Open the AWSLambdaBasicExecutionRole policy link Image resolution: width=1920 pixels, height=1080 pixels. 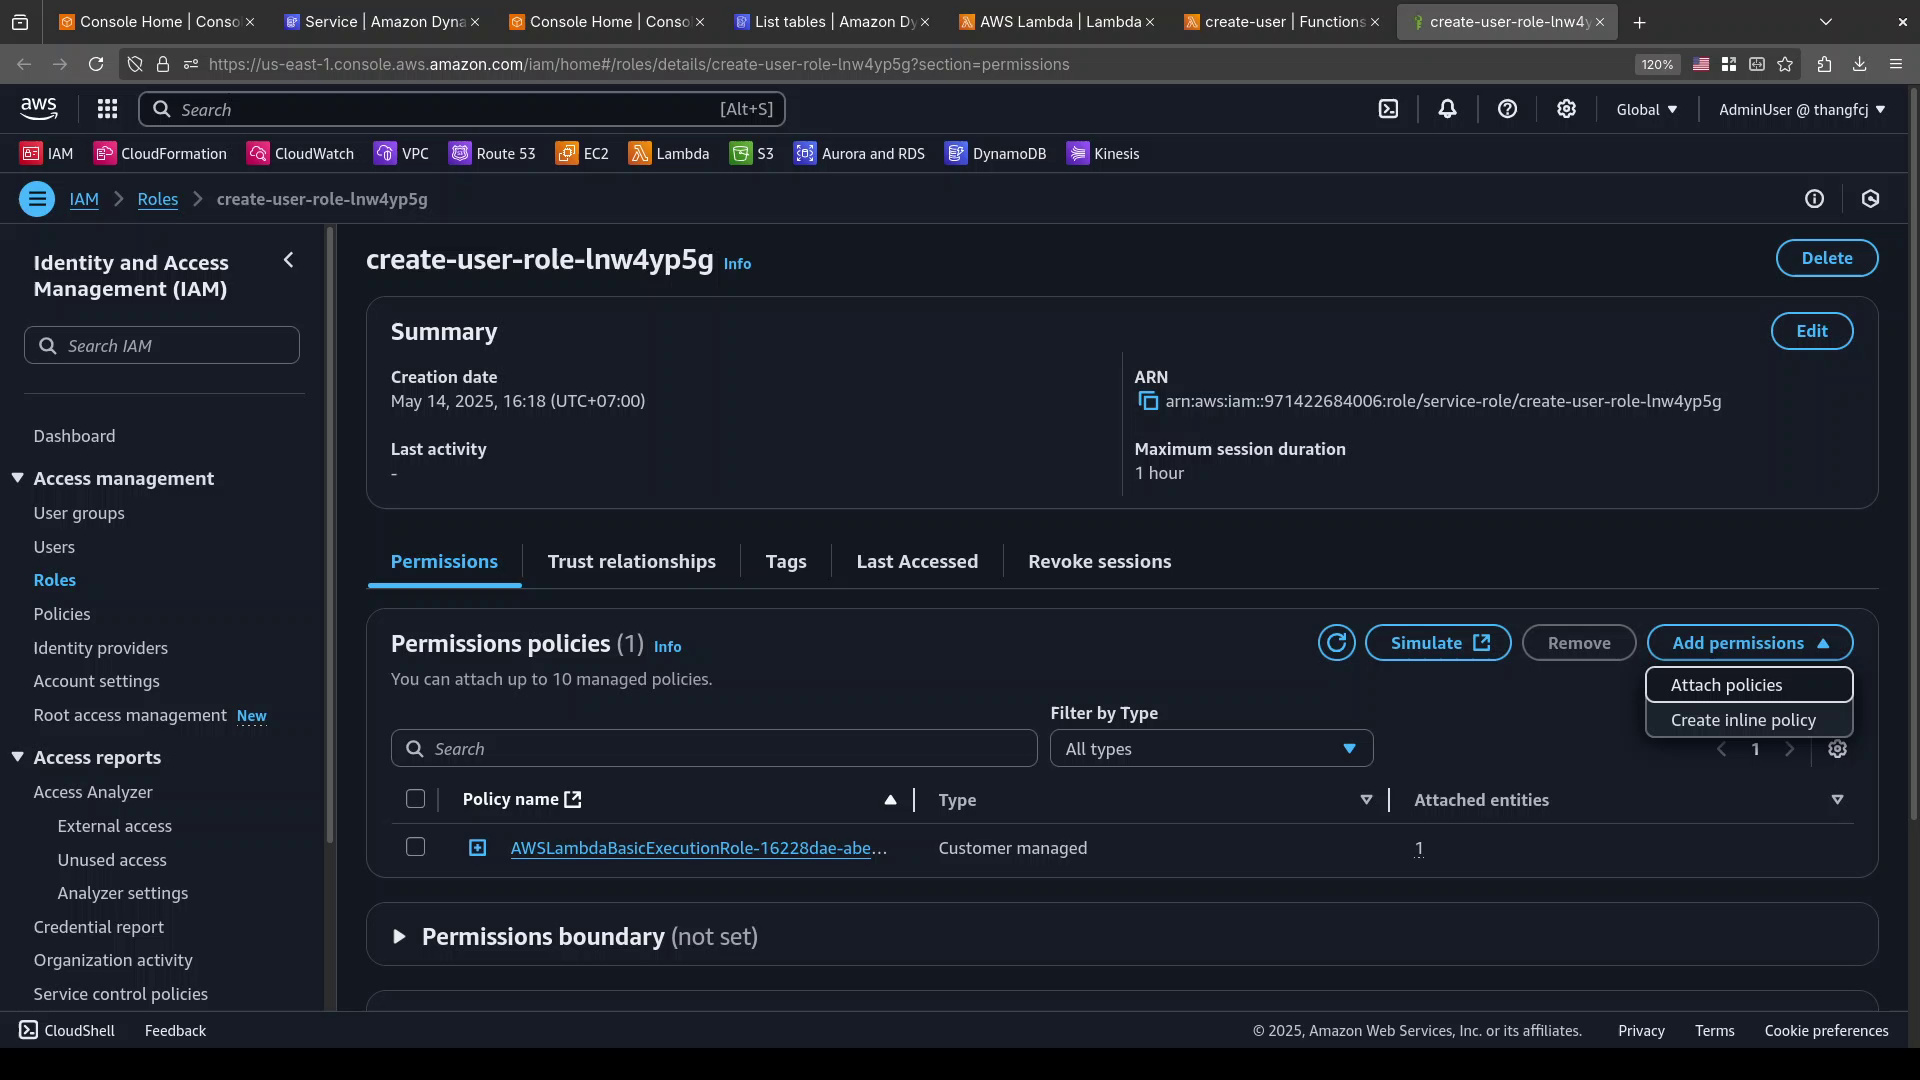[698, 848]
